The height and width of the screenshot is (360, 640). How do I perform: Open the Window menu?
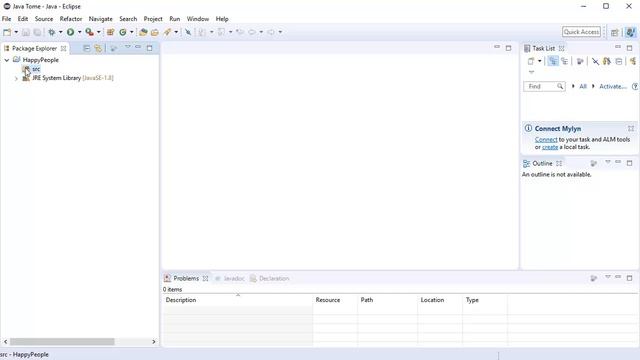[x=198, y=19]
